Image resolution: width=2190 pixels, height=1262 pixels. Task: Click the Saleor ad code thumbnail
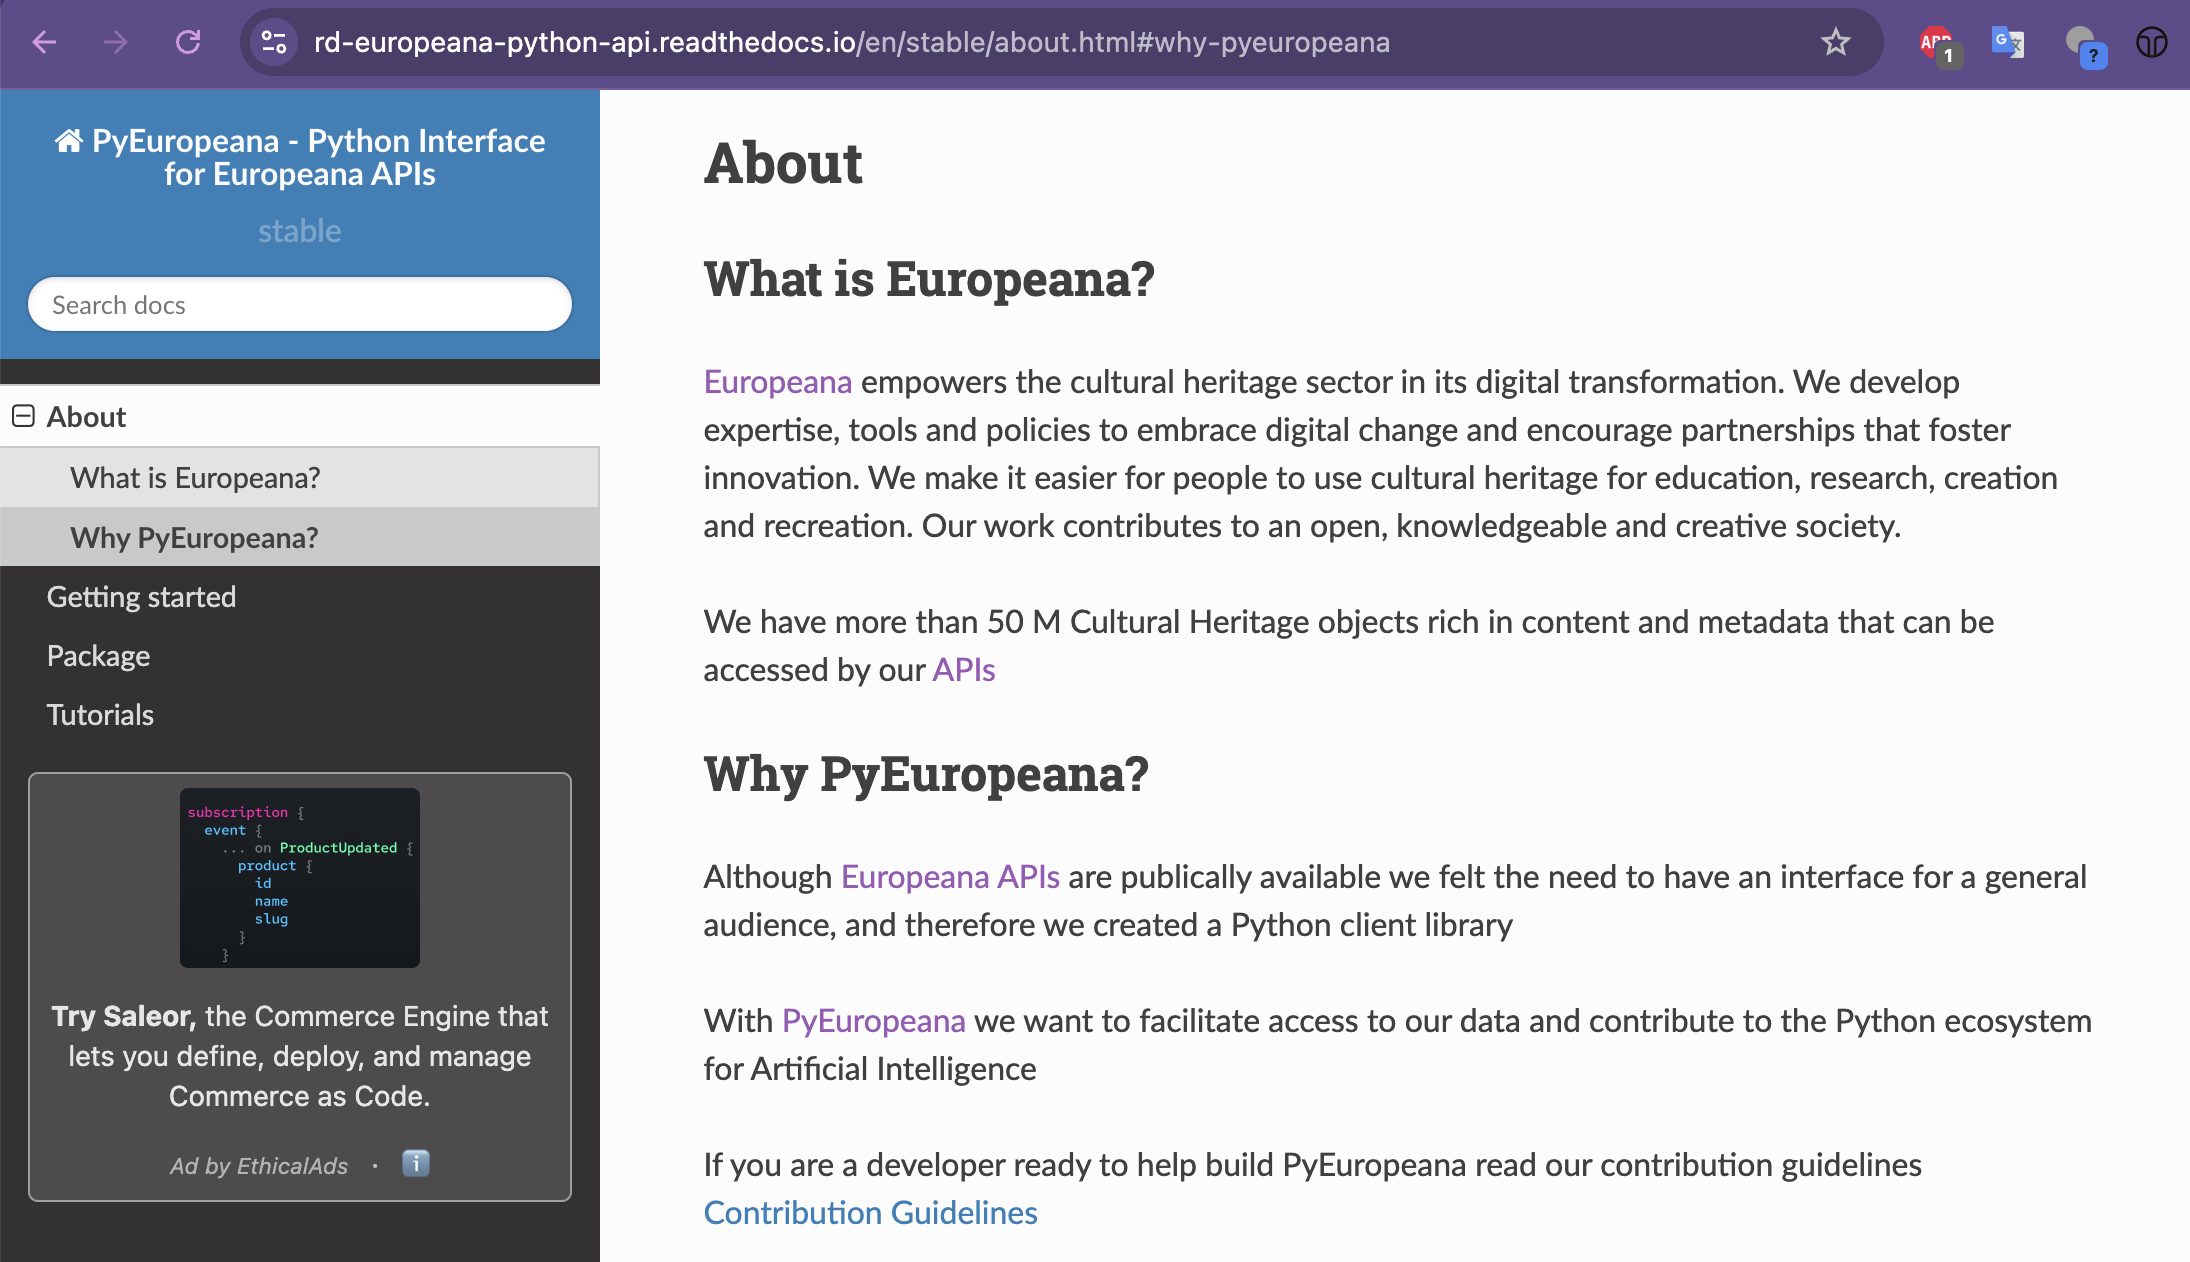pyautogui.click(x=299, y=877)
